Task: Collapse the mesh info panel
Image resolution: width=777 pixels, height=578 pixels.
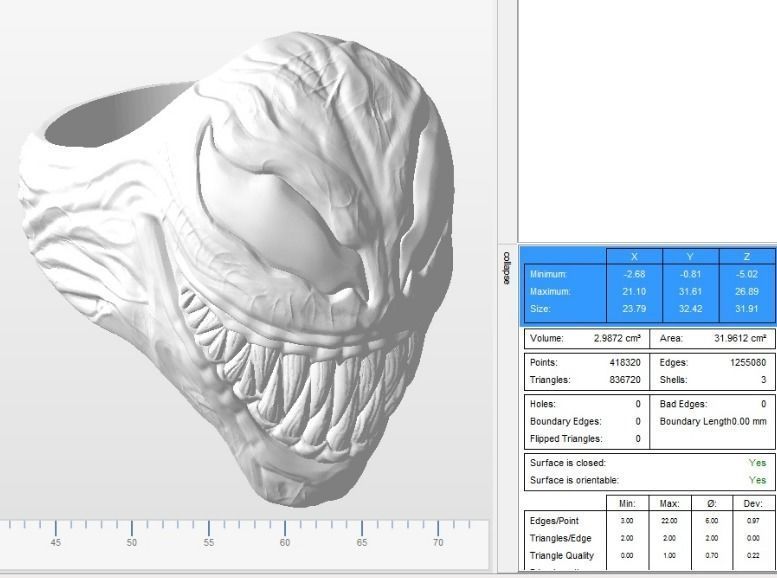Action: 506,268
